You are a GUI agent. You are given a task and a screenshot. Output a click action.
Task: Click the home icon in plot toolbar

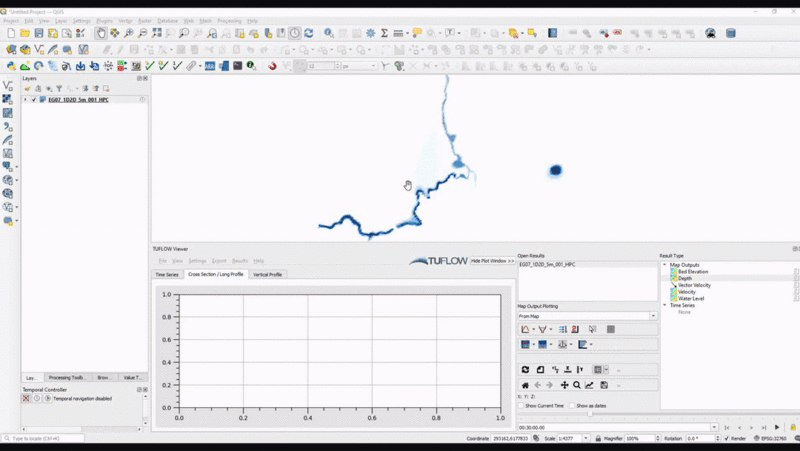pos(525,385)
